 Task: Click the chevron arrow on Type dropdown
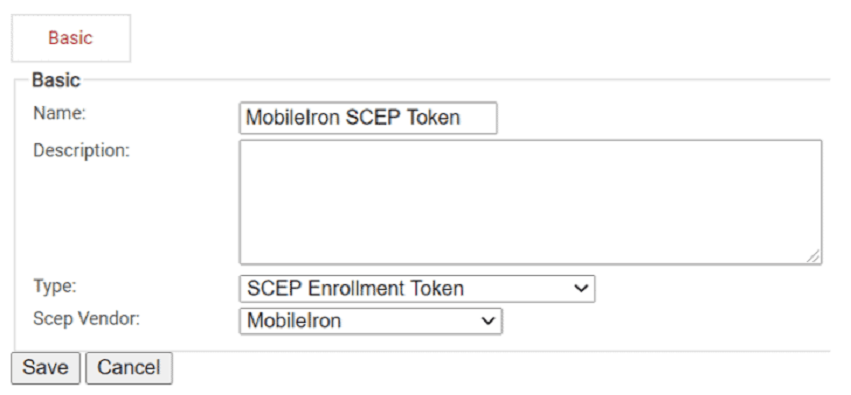(581, 289)
